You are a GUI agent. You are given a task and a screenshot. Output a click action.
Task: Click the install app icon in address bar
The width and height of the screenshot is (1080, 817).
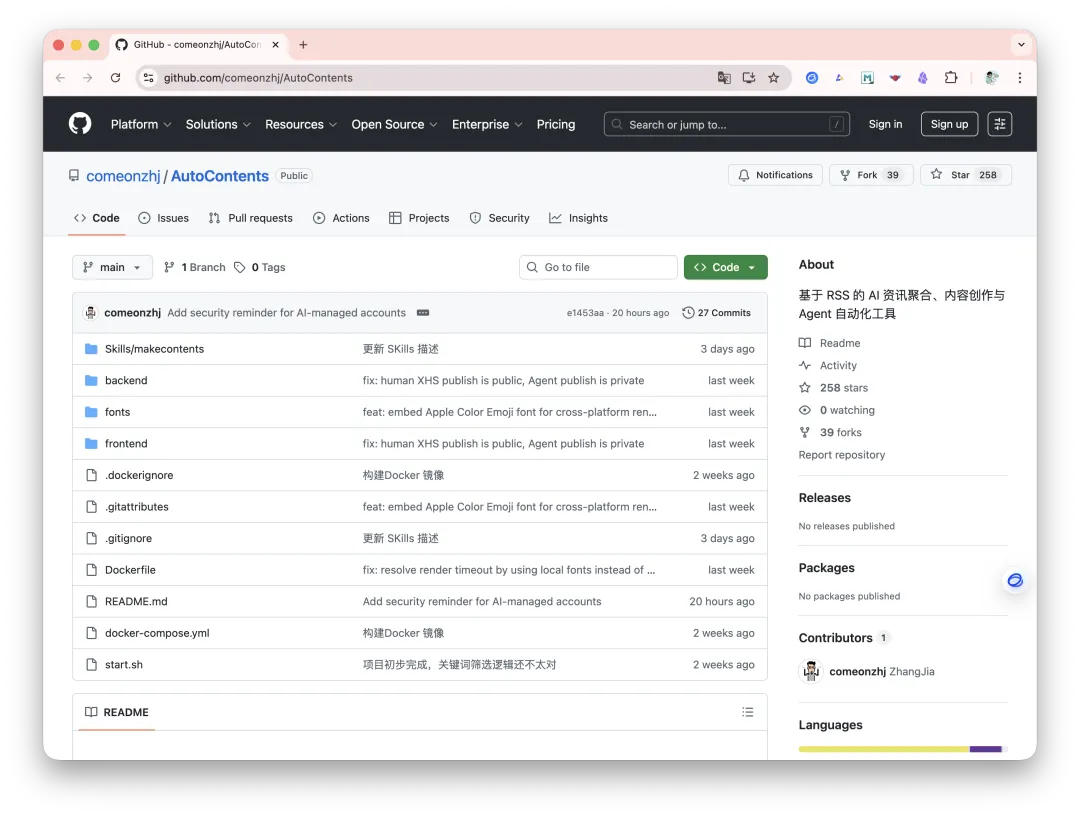[749, 78]
